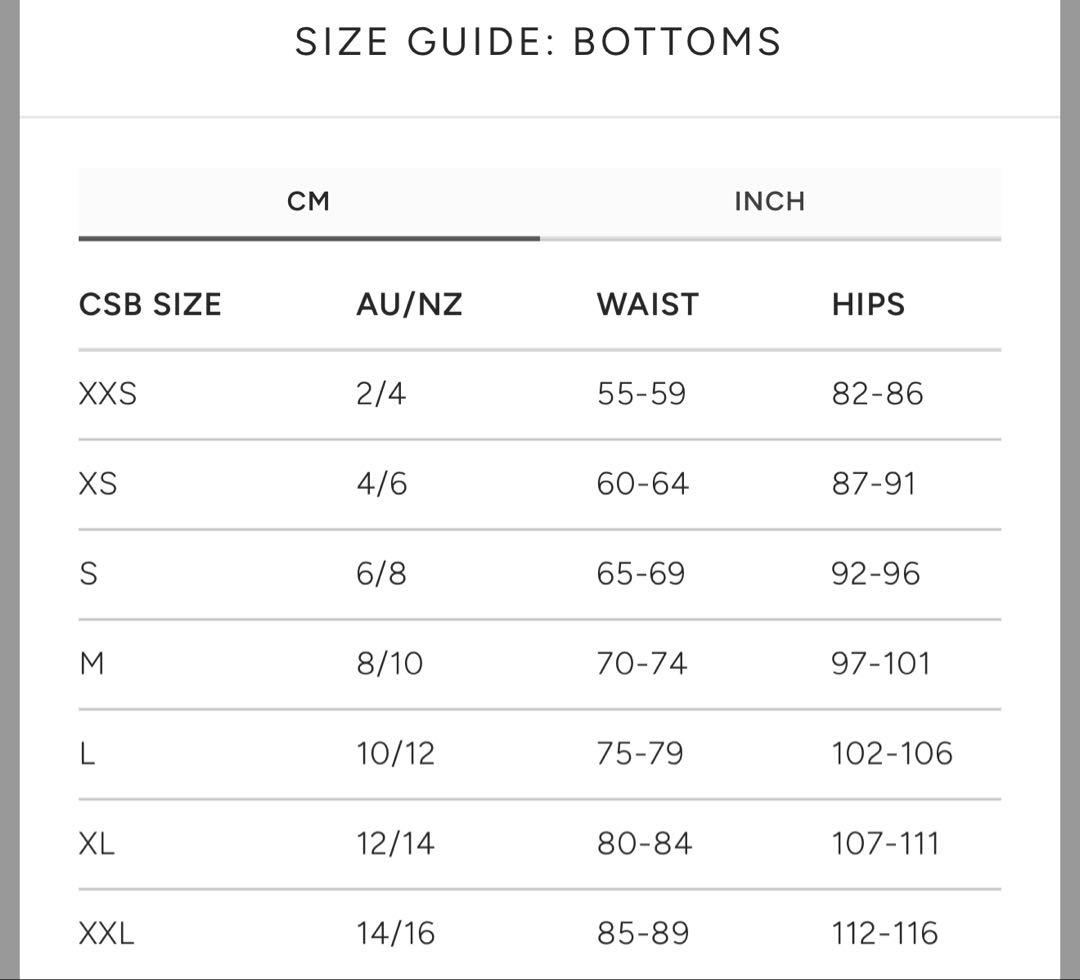Click the waist measurement 80-84
The width and height of the screenshot is (1080, 980).
tap(644, 844)
